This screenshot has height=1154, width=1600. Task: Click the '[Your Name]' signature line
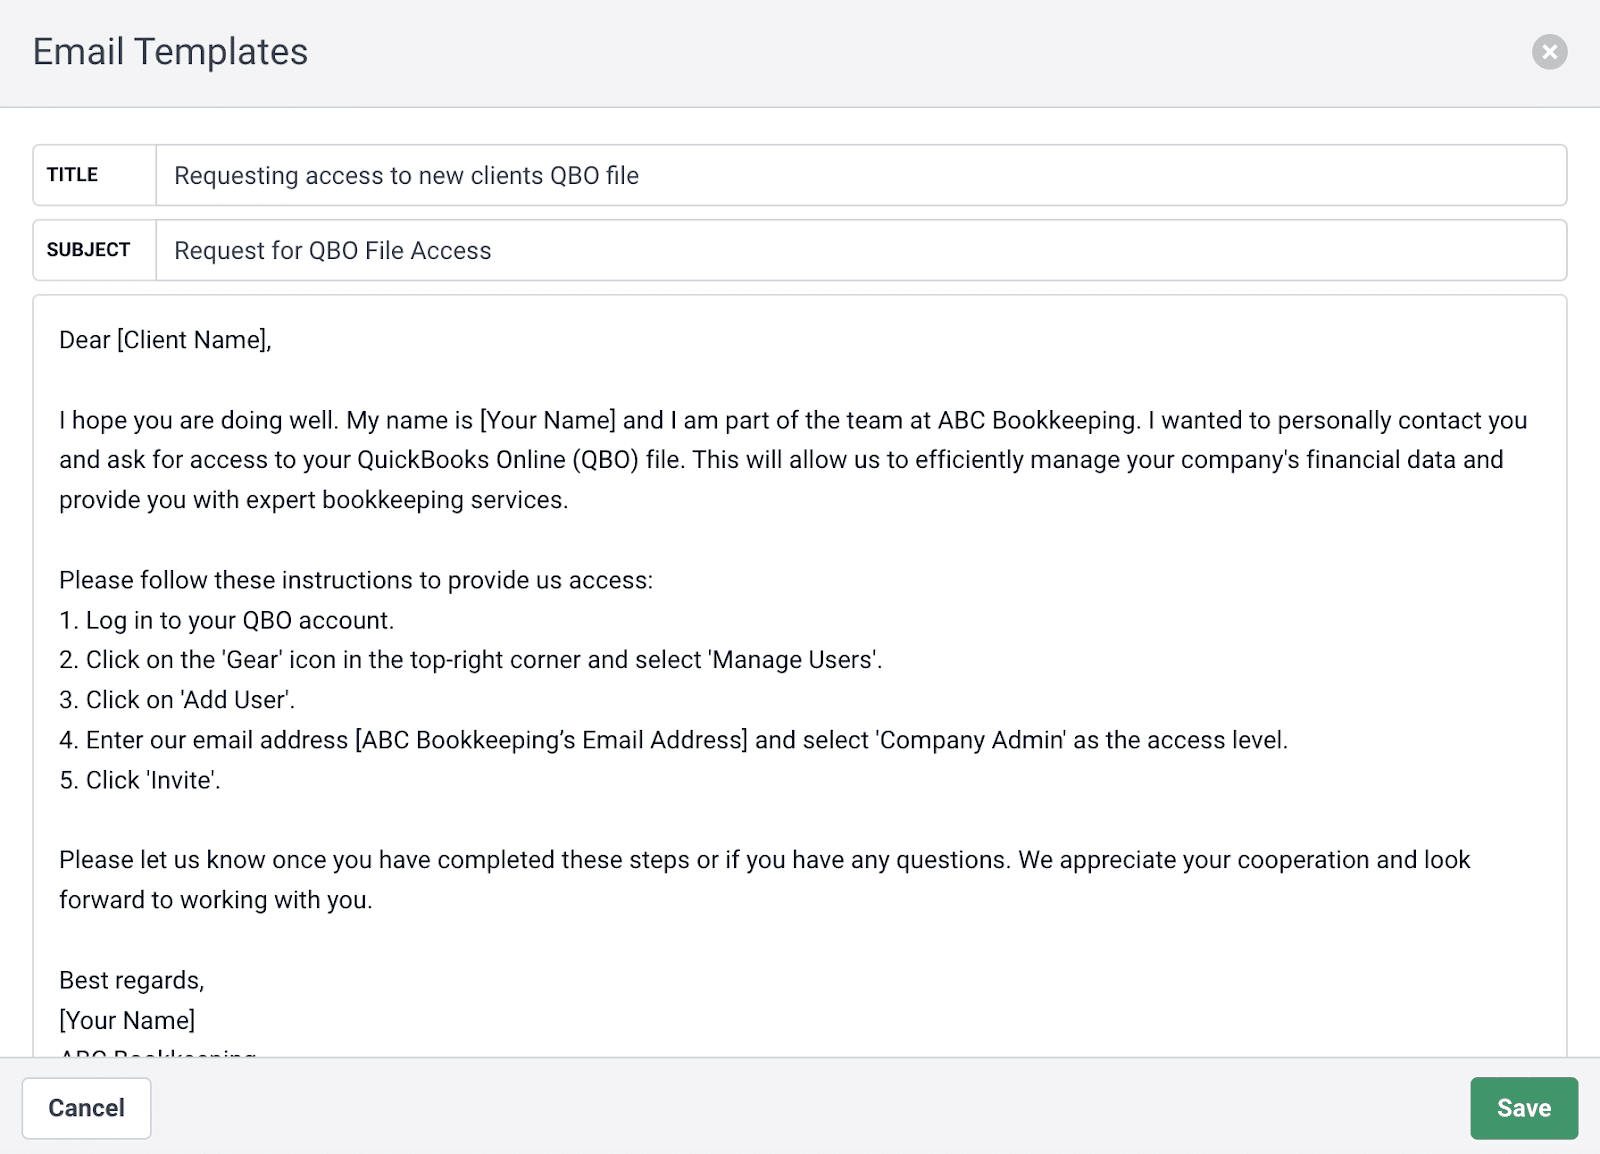pyautogui.click(x=127, y=1020)
